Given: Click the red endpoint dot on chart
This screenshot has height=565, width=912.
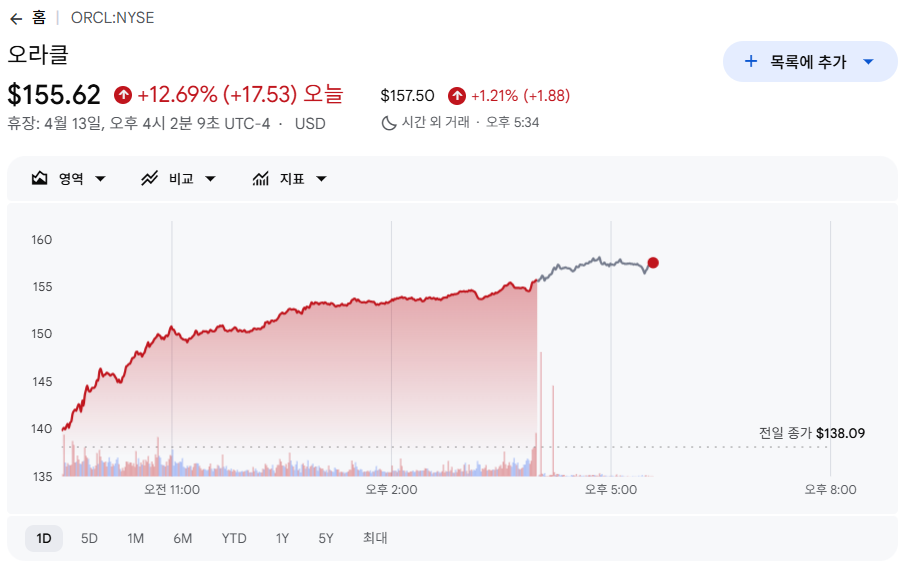Looking at the screenshot, I should [x=653, y=263].
